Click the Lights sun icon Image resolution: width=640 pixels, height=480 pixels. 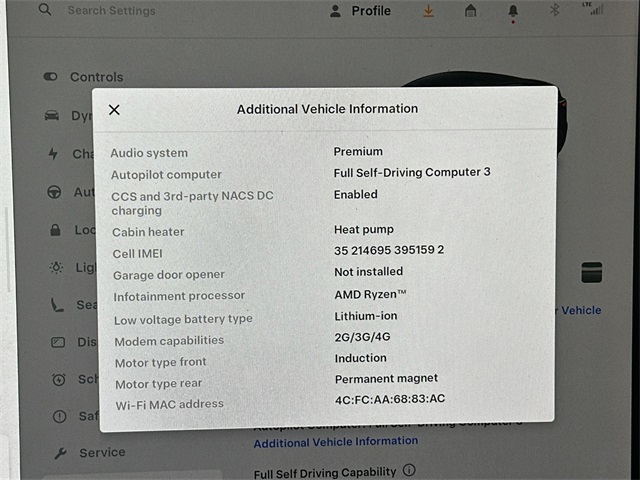coord(56,268)
